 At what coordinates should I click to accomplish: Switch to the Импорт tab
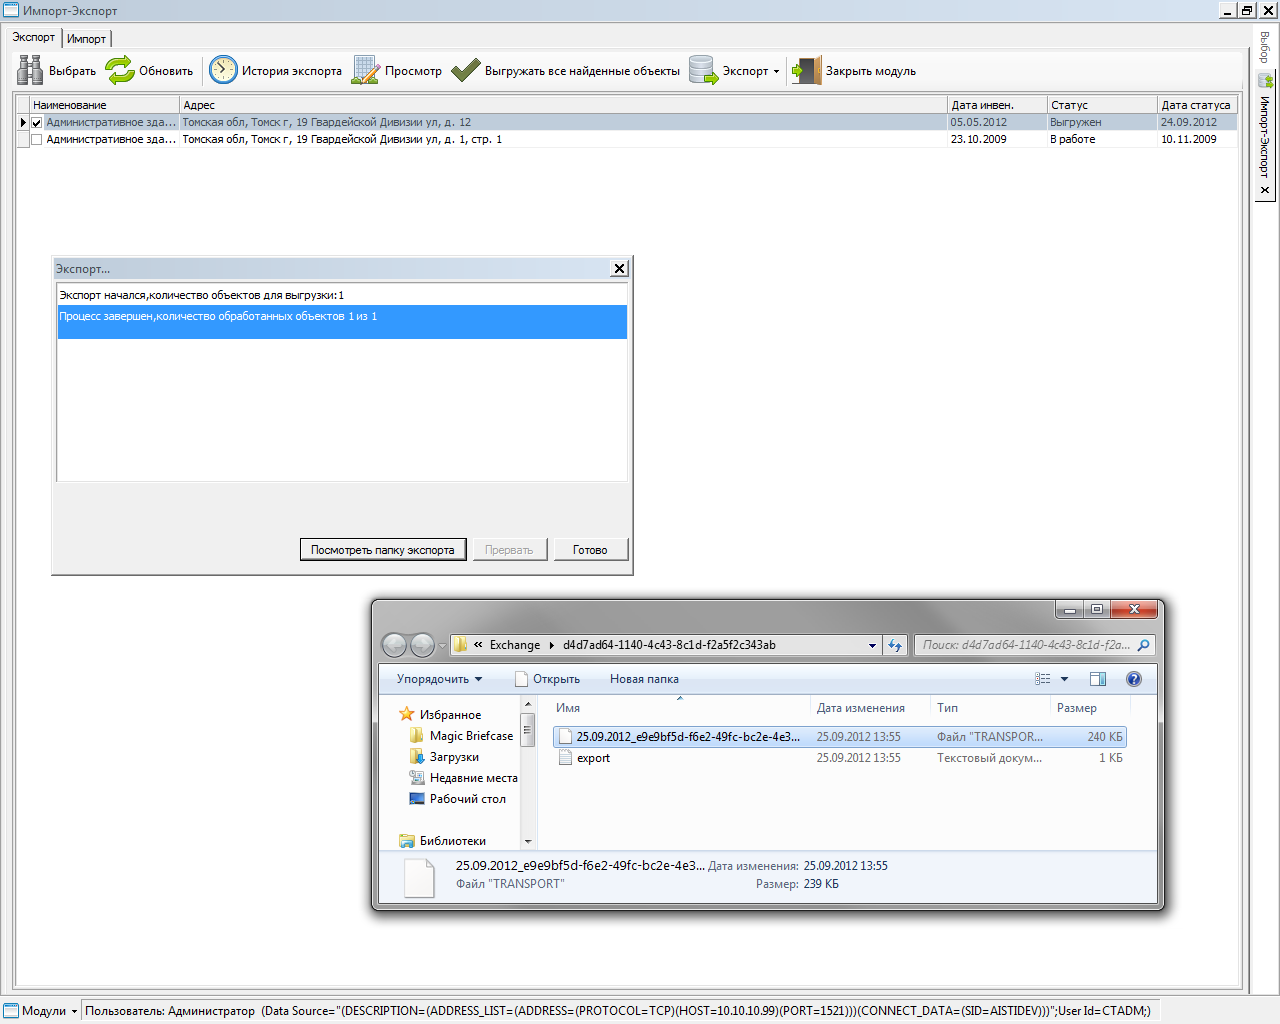(x=86, y=39)
